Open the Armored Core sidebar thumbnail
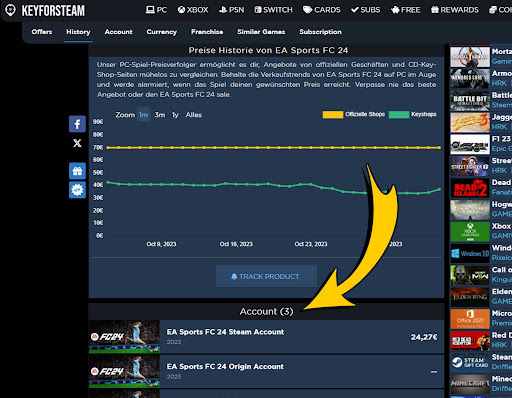This screenshot has height=398, width=512. coord(470,79)
